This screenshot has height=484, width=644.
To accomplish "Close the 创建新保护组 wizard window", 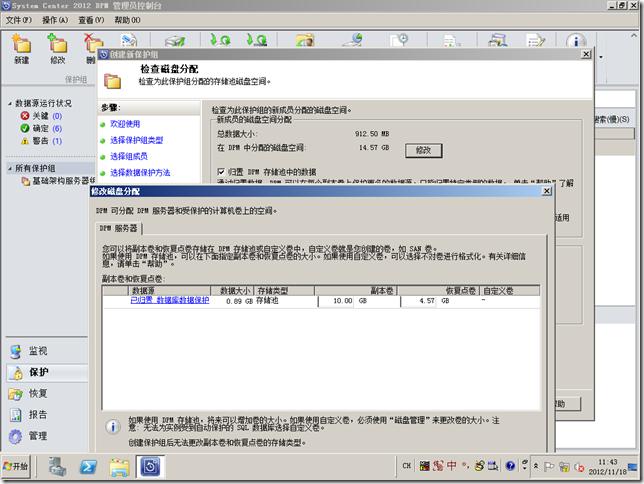I will pyautogui.click(x=586, y=54).
